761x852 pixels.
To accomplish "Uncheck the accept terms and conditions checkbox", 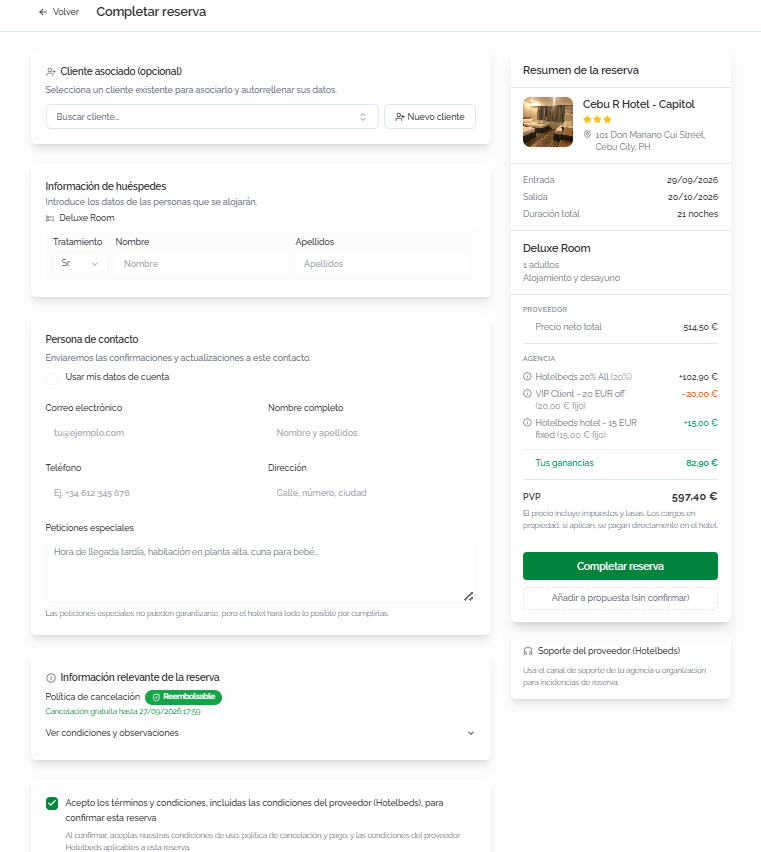I will click(x=52, y=803).
